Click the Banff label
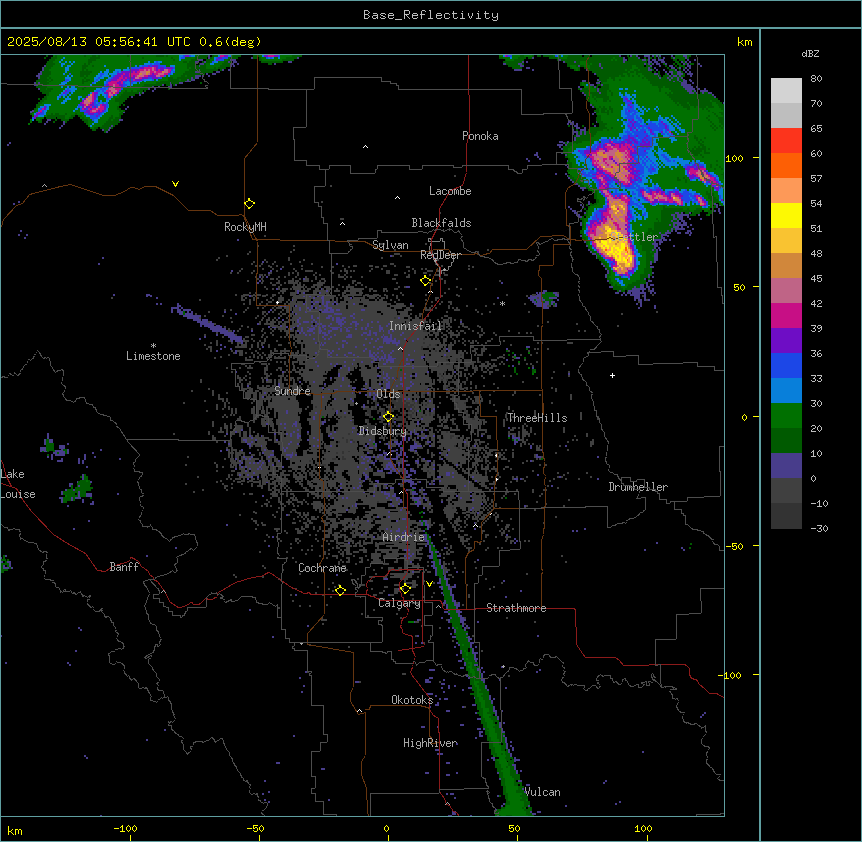Viewport: 862px width, 842px height. click(124, 567)
